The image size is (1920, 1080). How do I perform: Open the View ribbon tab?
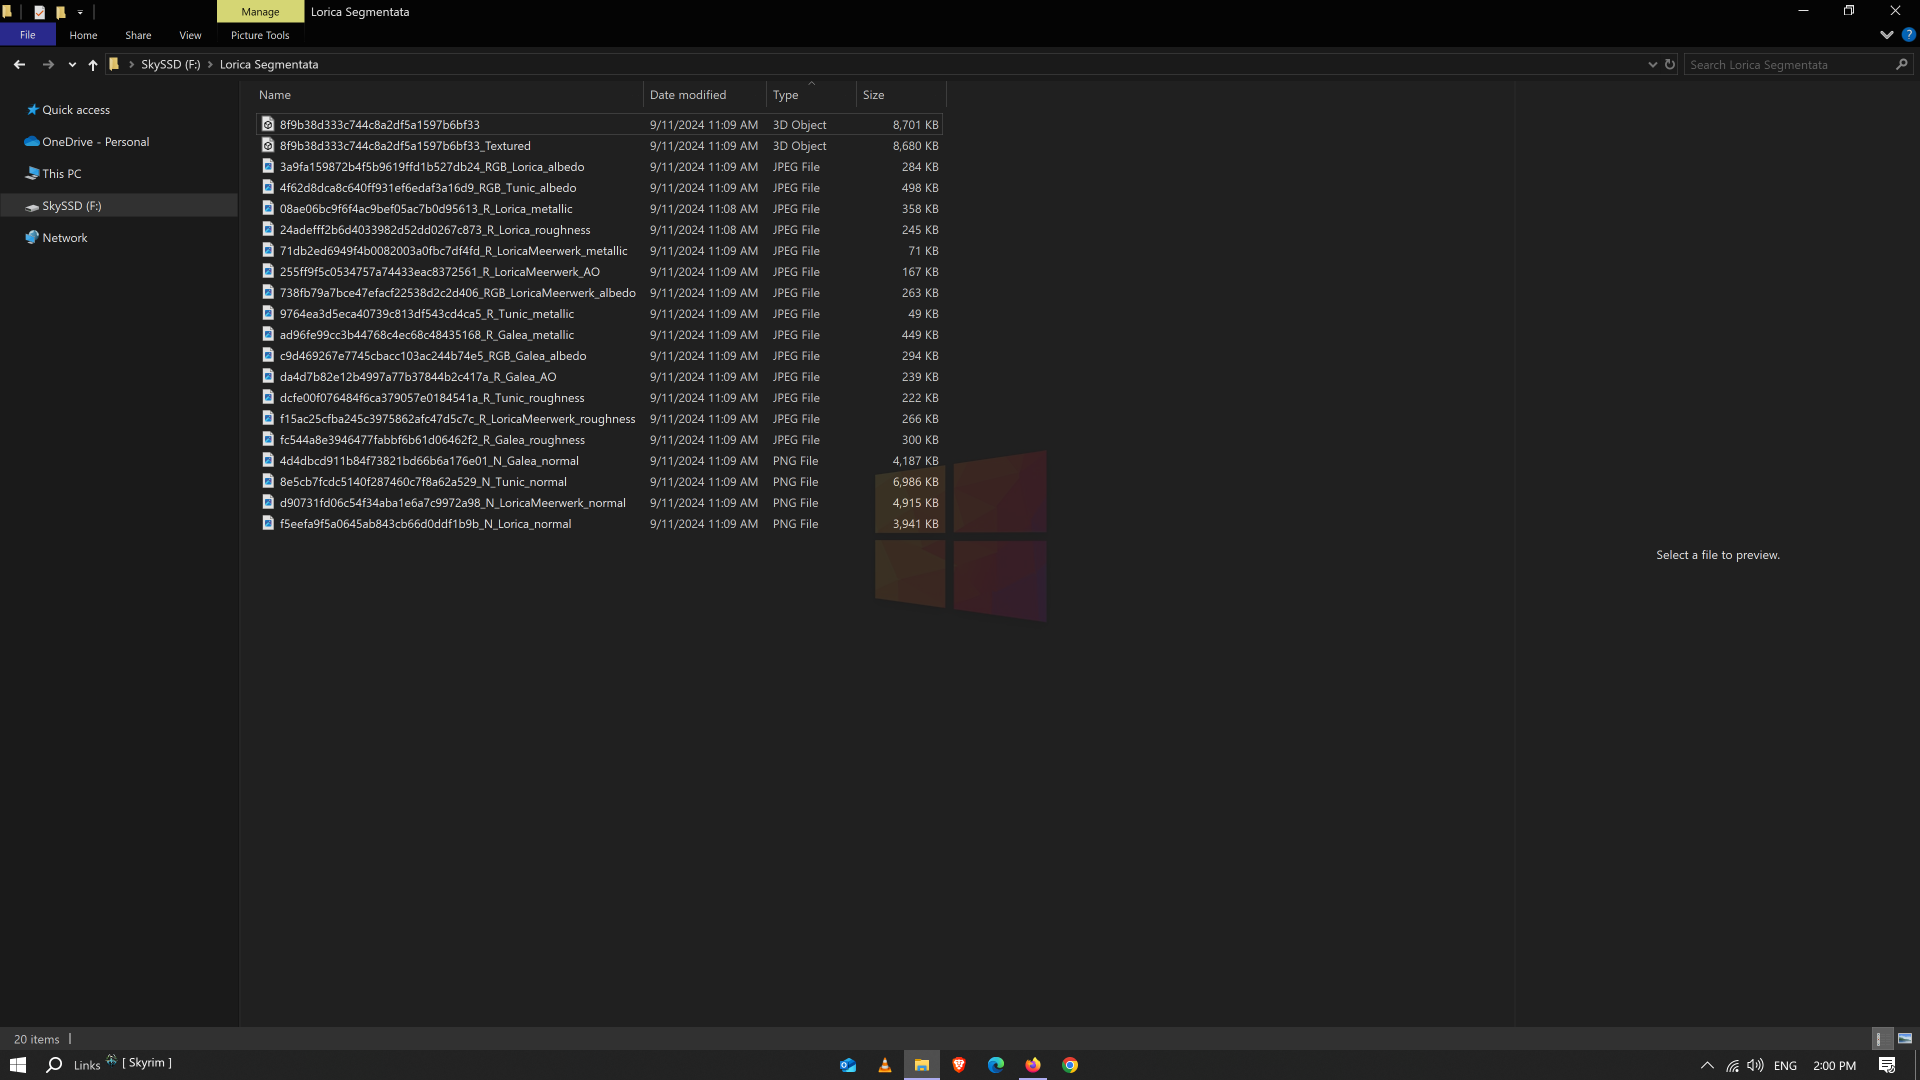click(190, 35)
